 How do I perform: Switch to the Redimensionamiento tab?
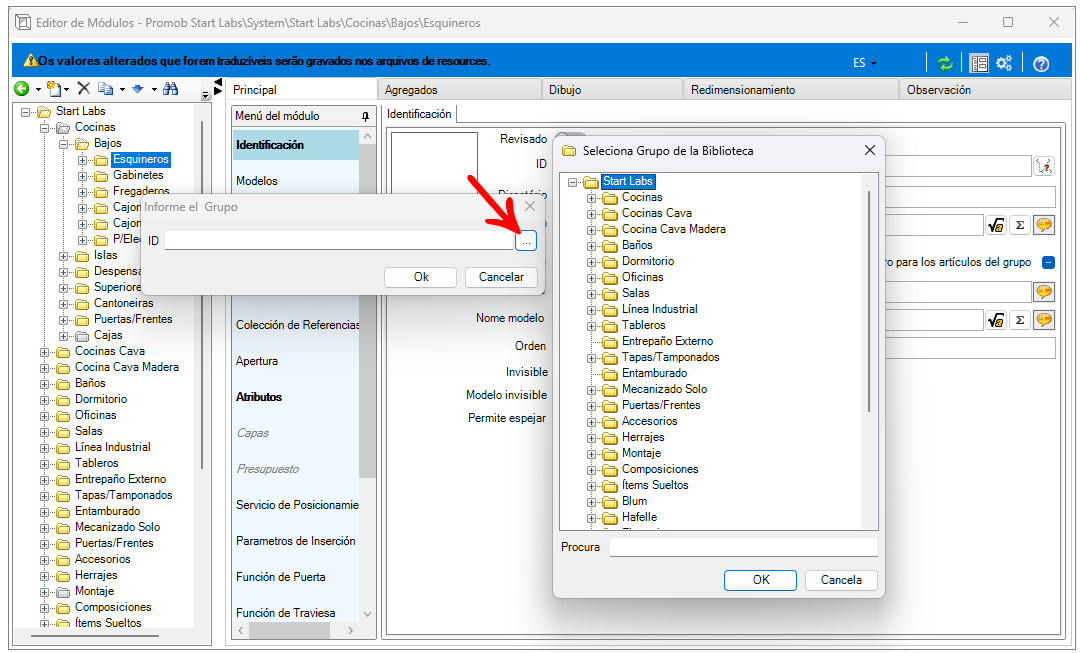pyautogui.click(x=791, y=90)
